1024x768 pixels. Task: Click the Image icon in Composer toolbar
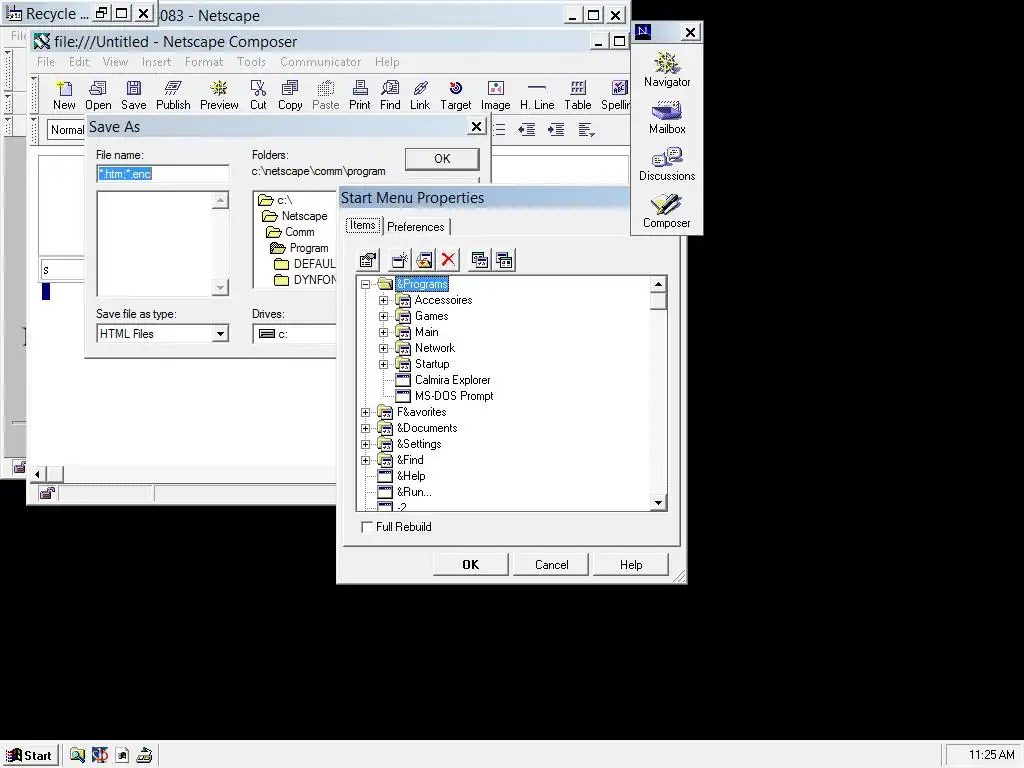click(x=496, y=95)
